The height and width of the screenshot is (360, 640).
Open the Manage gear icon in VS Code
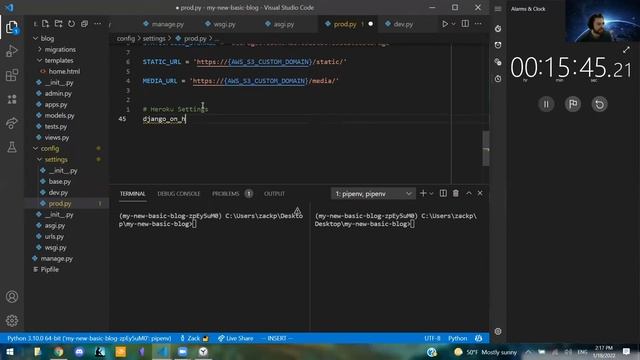[x=12, y=320]
